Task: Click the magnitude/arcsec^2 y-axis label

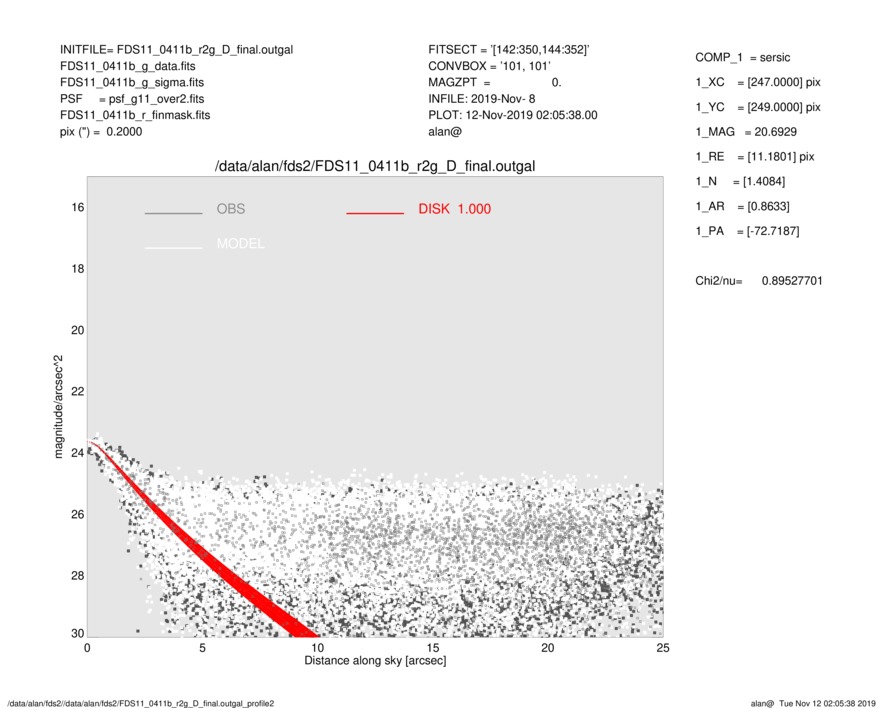Action: tap(58, 407)
